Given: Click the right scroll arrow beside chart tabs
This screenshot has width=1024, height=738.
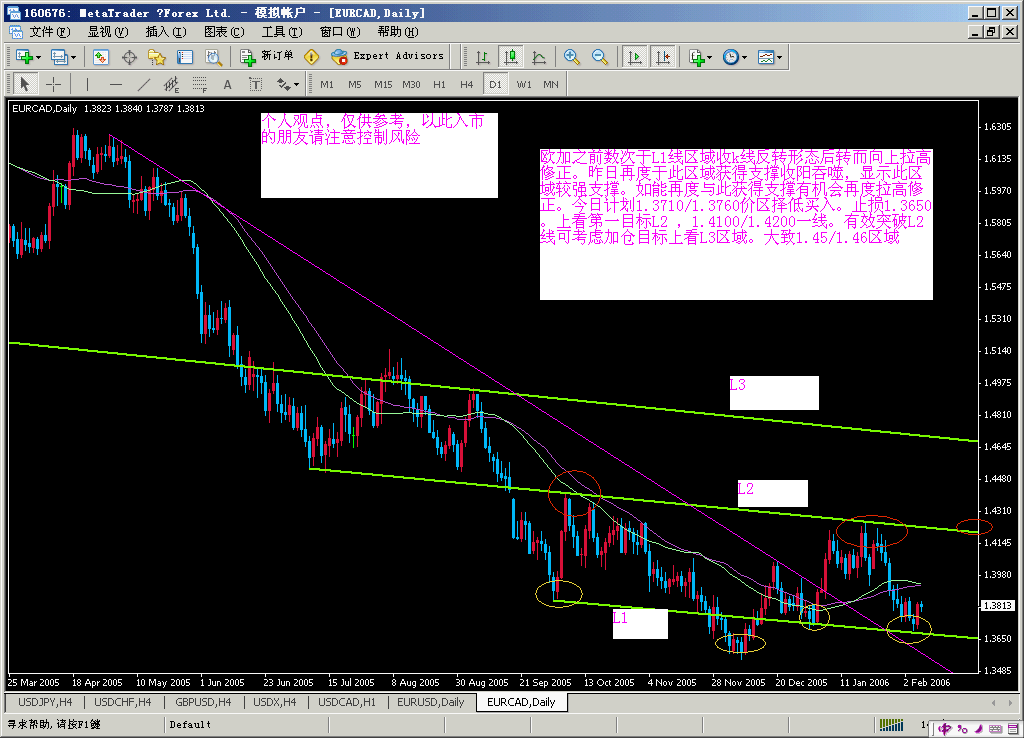Looking at the screenshot, I should [1008, 703].
